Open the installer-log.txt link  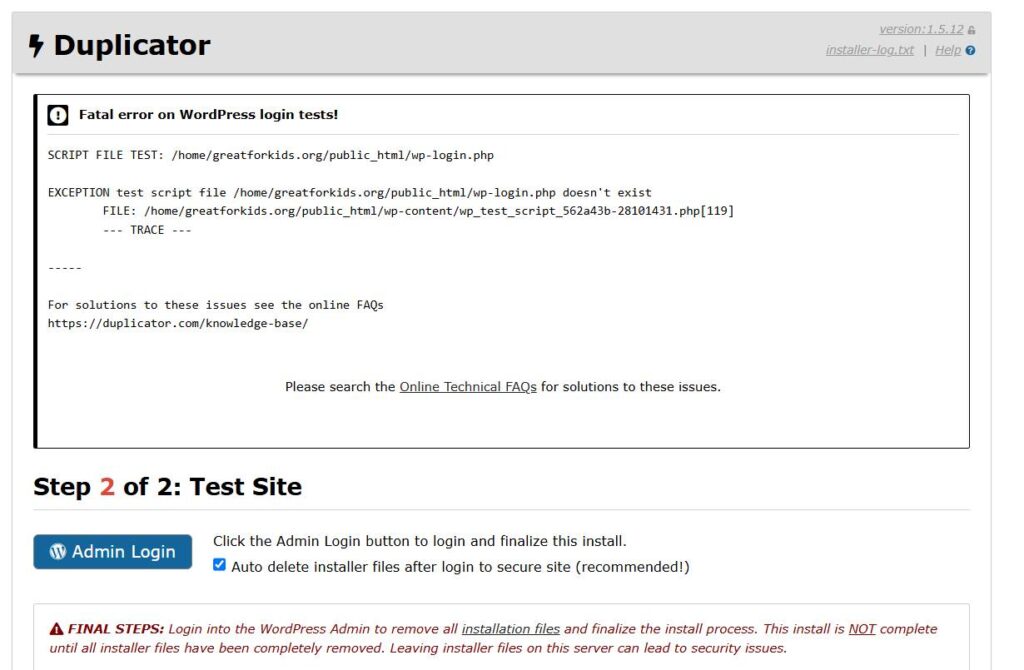coord(869,50)
